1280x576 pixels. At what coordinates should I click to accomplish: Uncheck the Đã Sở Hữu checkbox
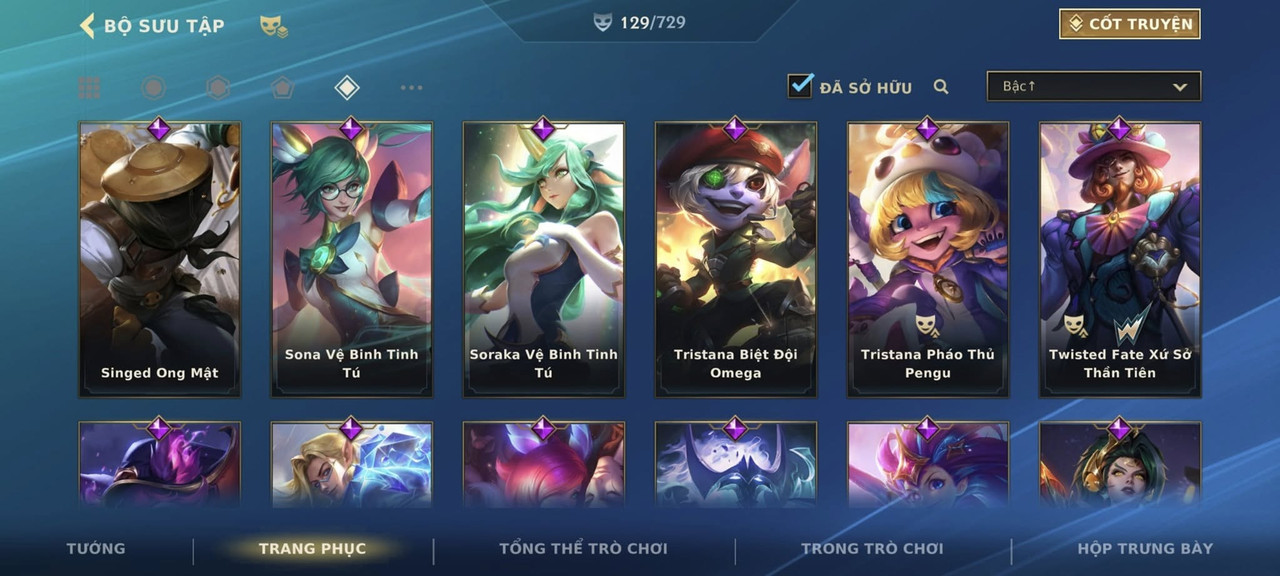(x=800, y=86)
